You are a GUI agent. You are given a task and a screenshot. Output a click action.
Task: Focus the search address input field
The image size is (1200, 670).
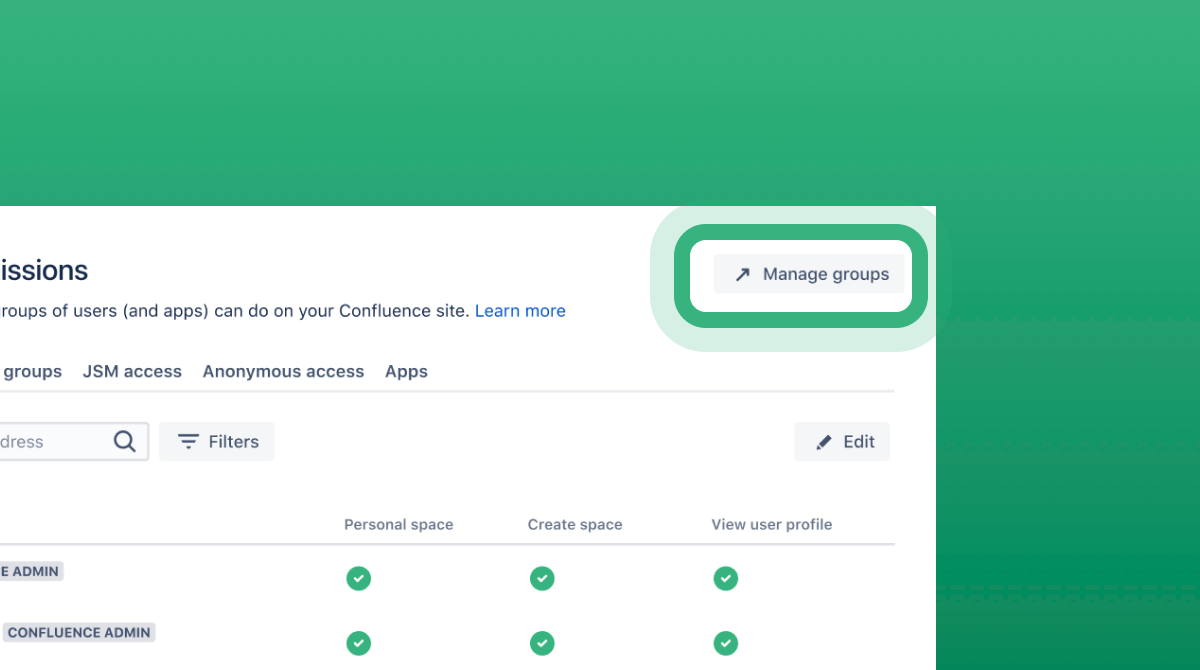tap(74, 441)
